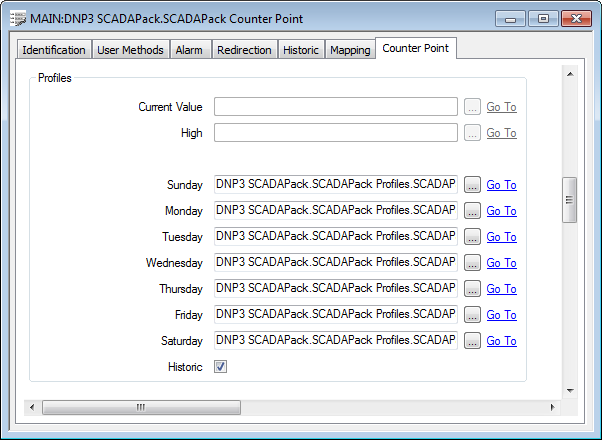Click the vertical scrollbar down arrow
The width and height of the screenshot is (602, 440).
coord(570,391)
